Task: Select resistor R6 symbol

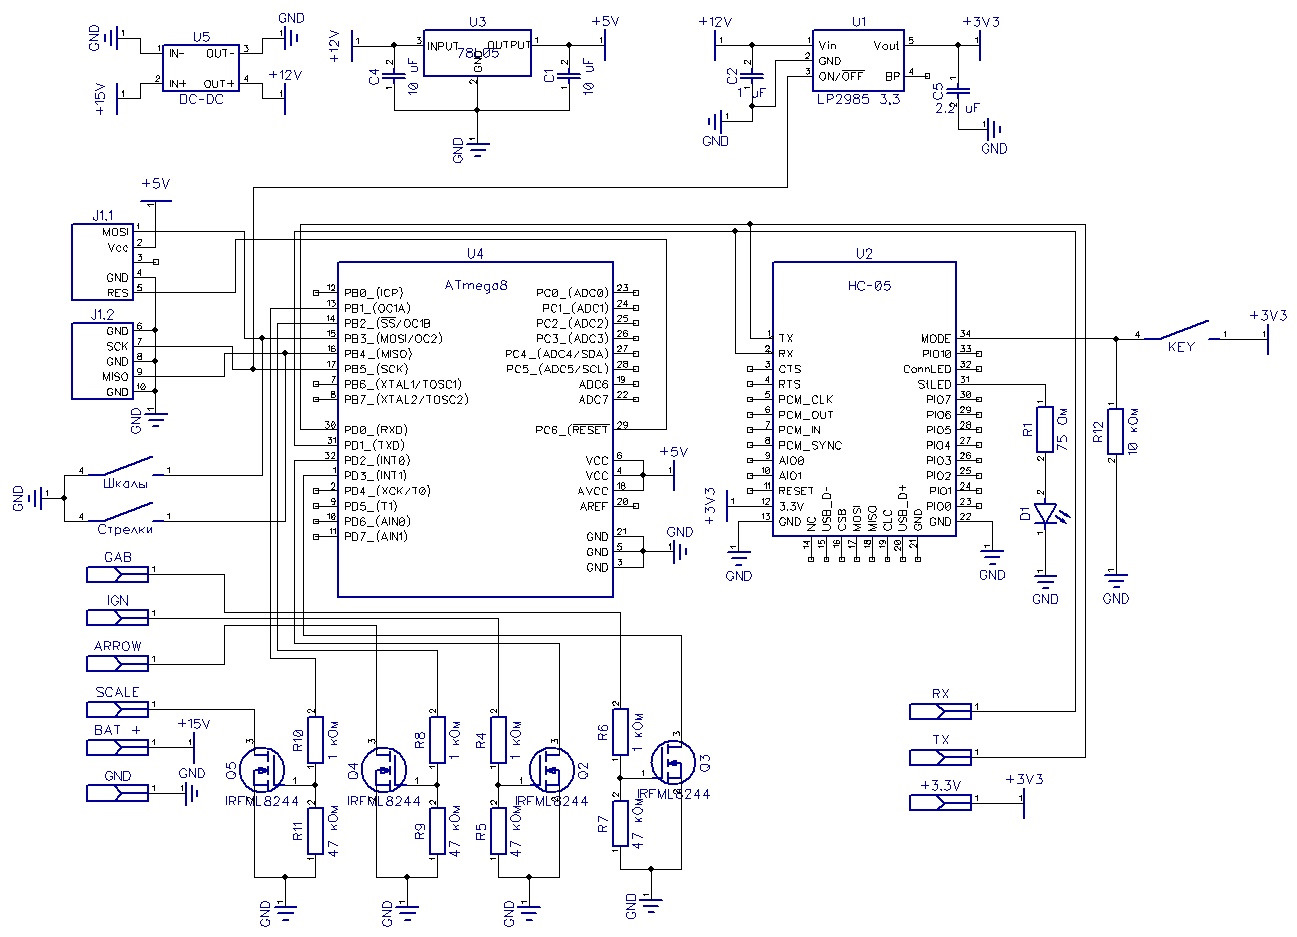Action: click(x=619, y=733)
